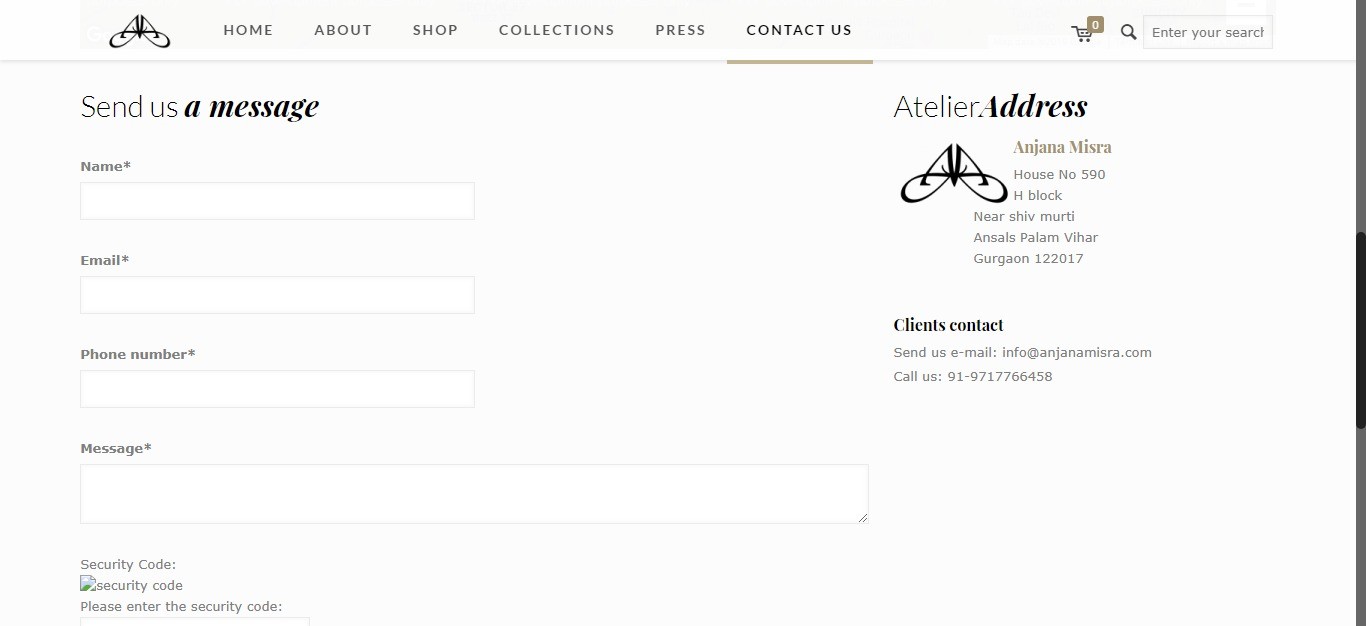
Task: Click the cart item count badge
Action: pos(1095,24)
